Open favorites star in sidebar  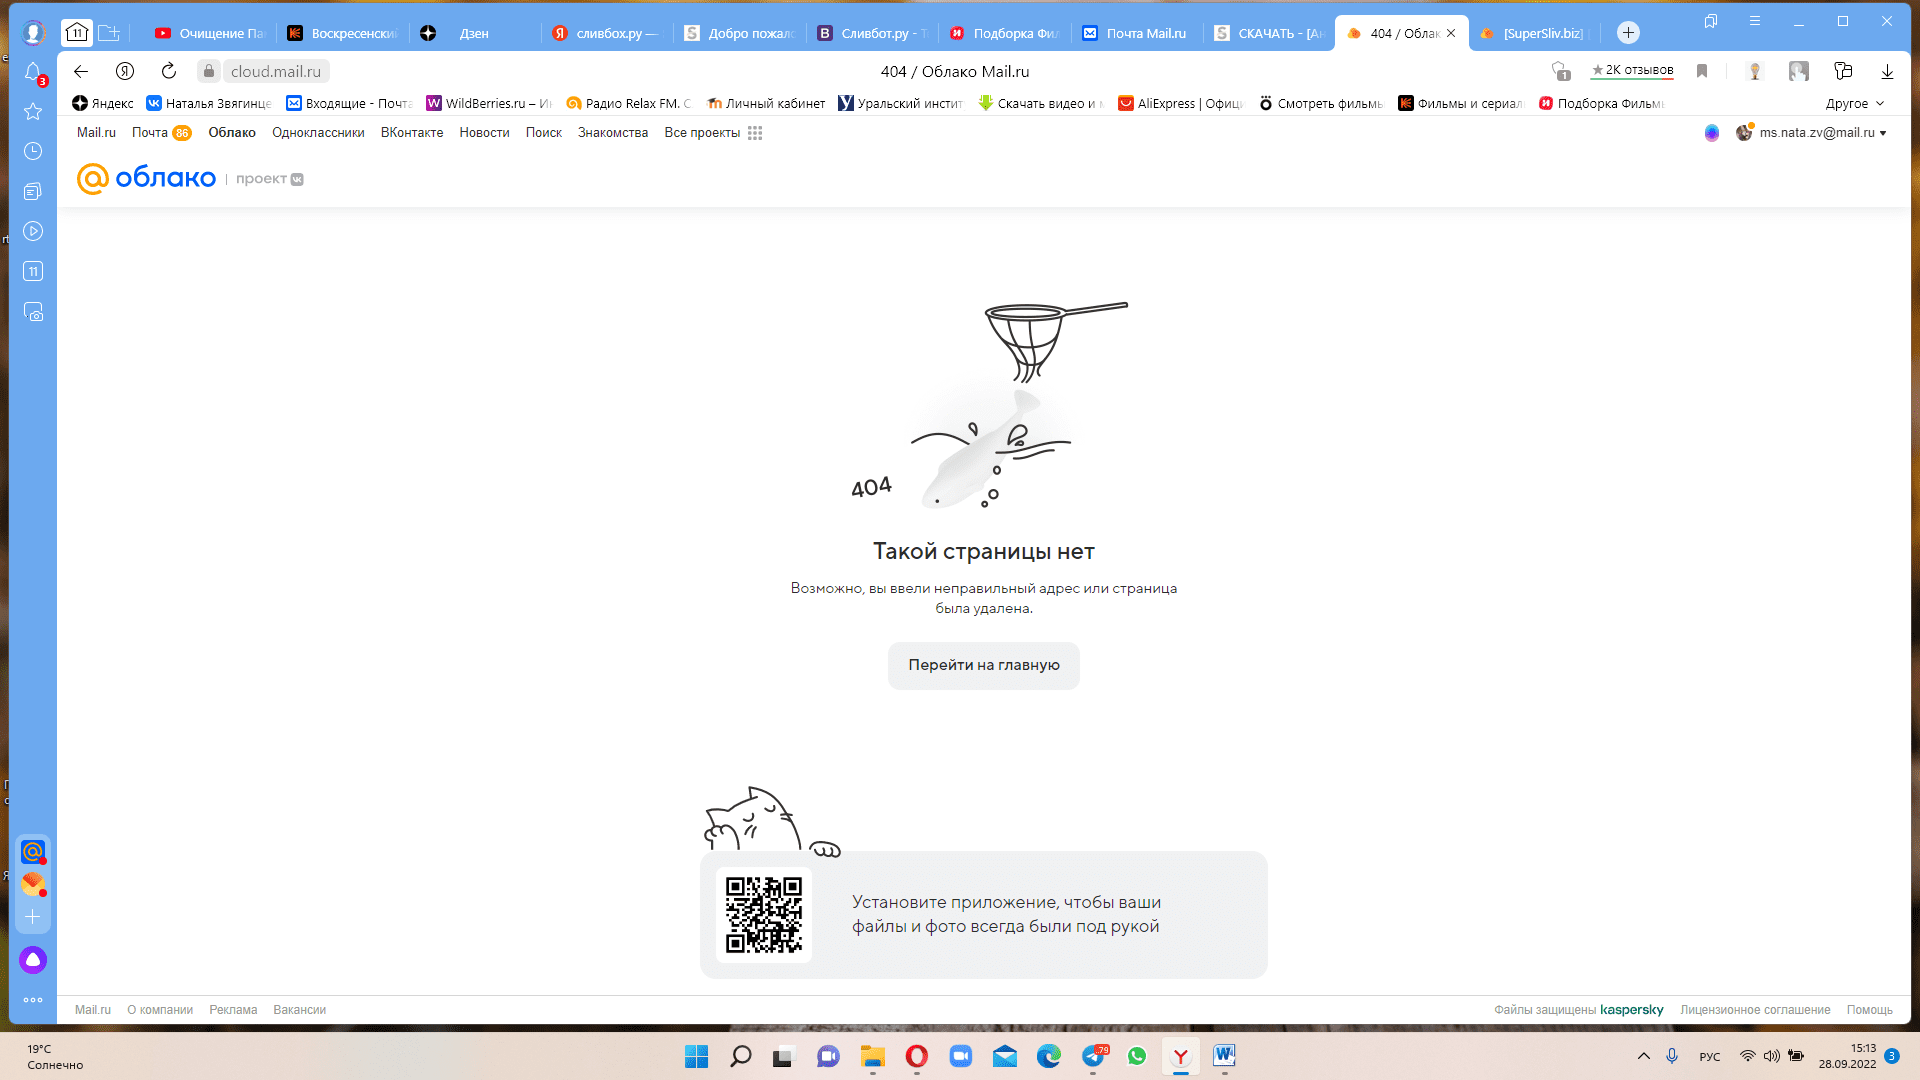point(33,111)
